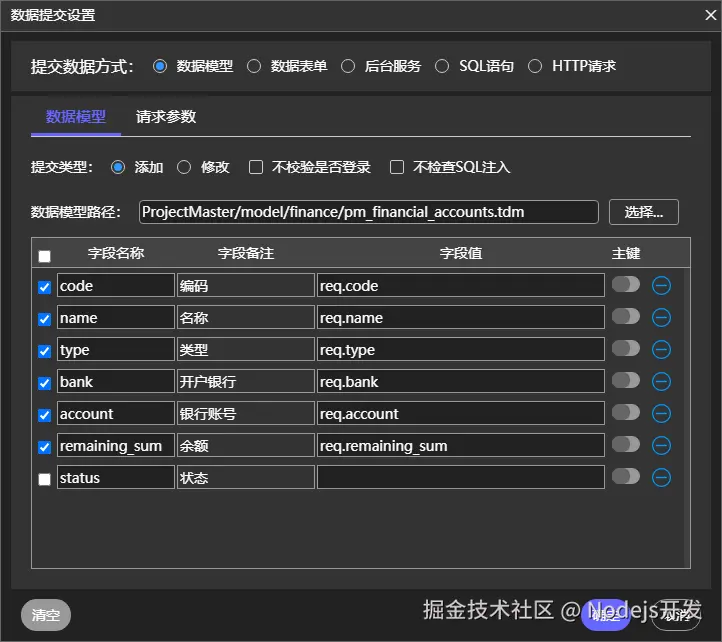Click the 状态 remark input
Viewport: 722px width, 642px height.
point(246,478)
